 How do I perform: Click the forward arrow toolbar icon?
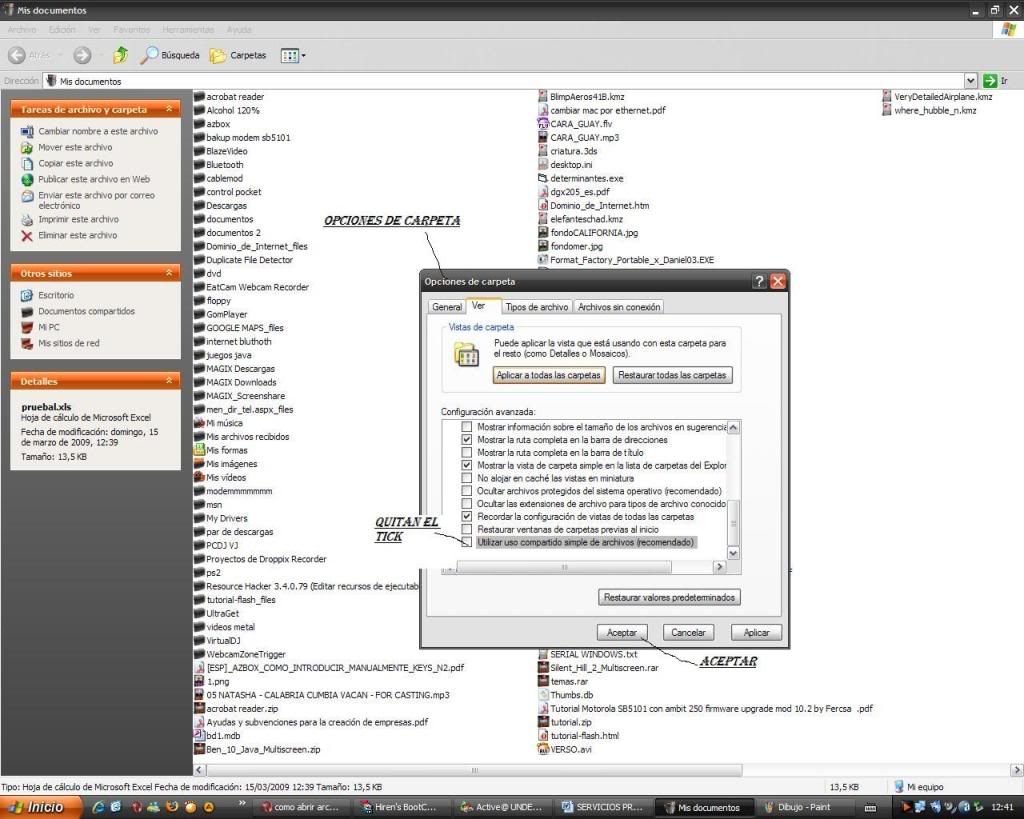coord(82,56)
